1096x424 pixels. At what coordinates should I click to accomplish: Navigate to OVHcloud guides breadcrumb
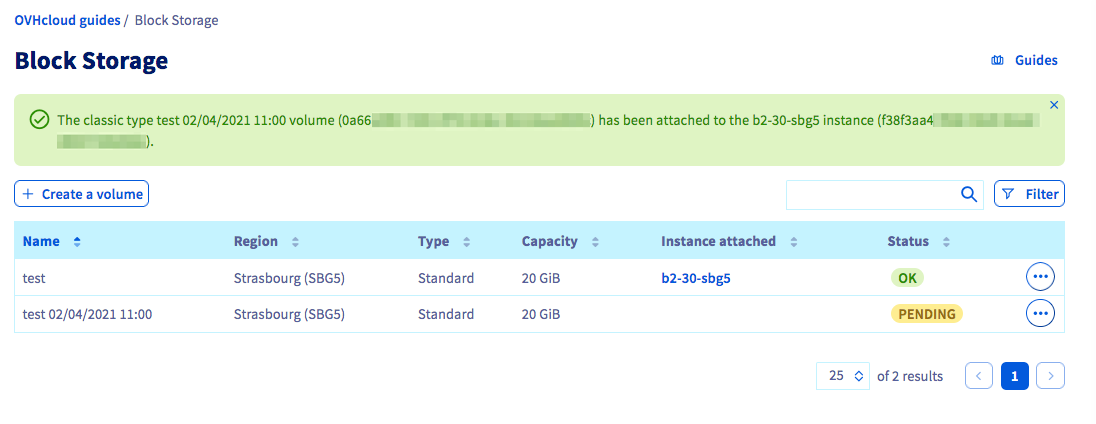pos(67,20)
